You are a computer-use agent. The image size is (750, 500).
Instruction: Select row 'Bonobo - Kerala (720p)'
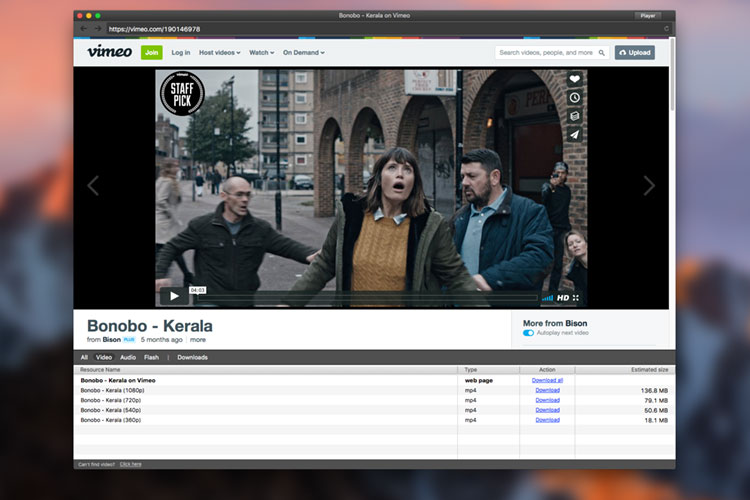[x=375, y=400]
